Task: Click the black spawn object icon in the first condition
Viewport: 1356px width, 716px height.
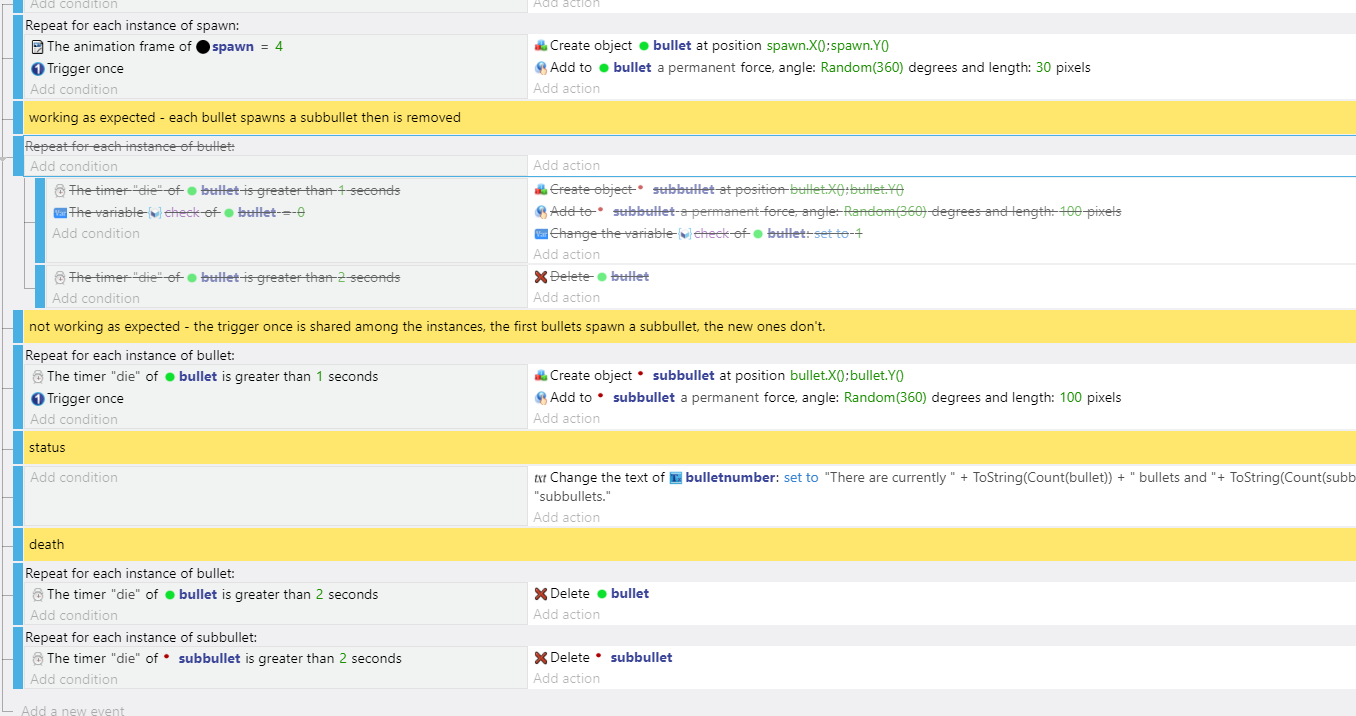Action: tap(205, 46)
